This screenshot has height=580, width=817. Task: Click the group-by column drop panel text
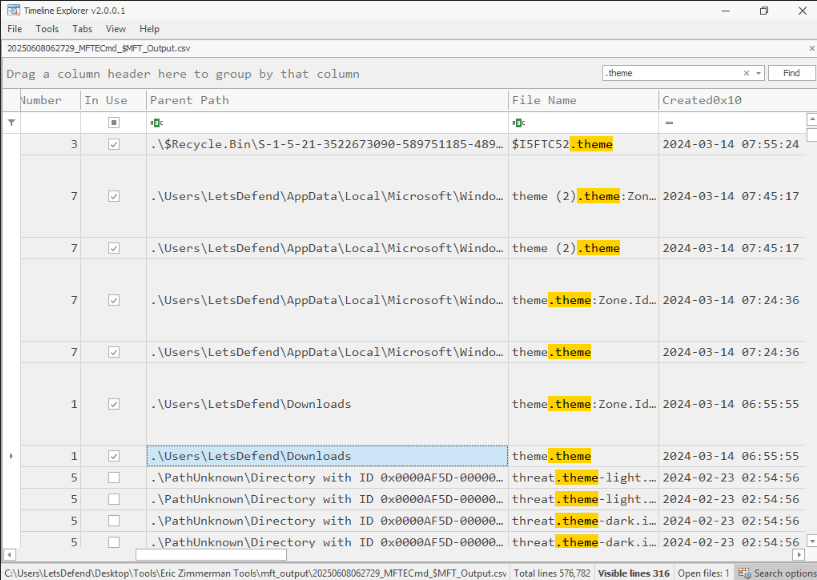point(183,74)
